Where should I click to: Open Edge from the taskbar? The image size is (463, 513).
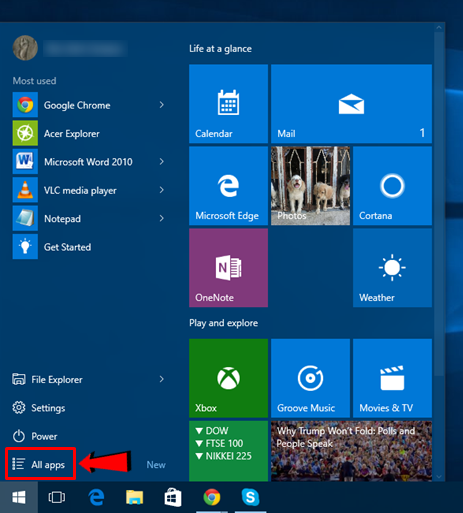(96, 497)
